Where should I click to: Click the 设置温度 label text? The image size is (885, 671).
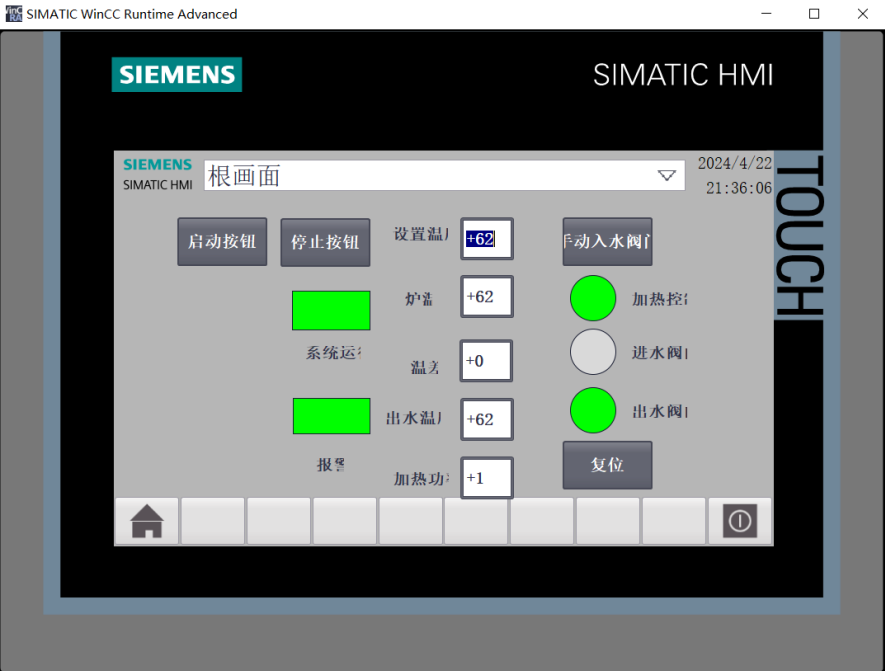420,234
